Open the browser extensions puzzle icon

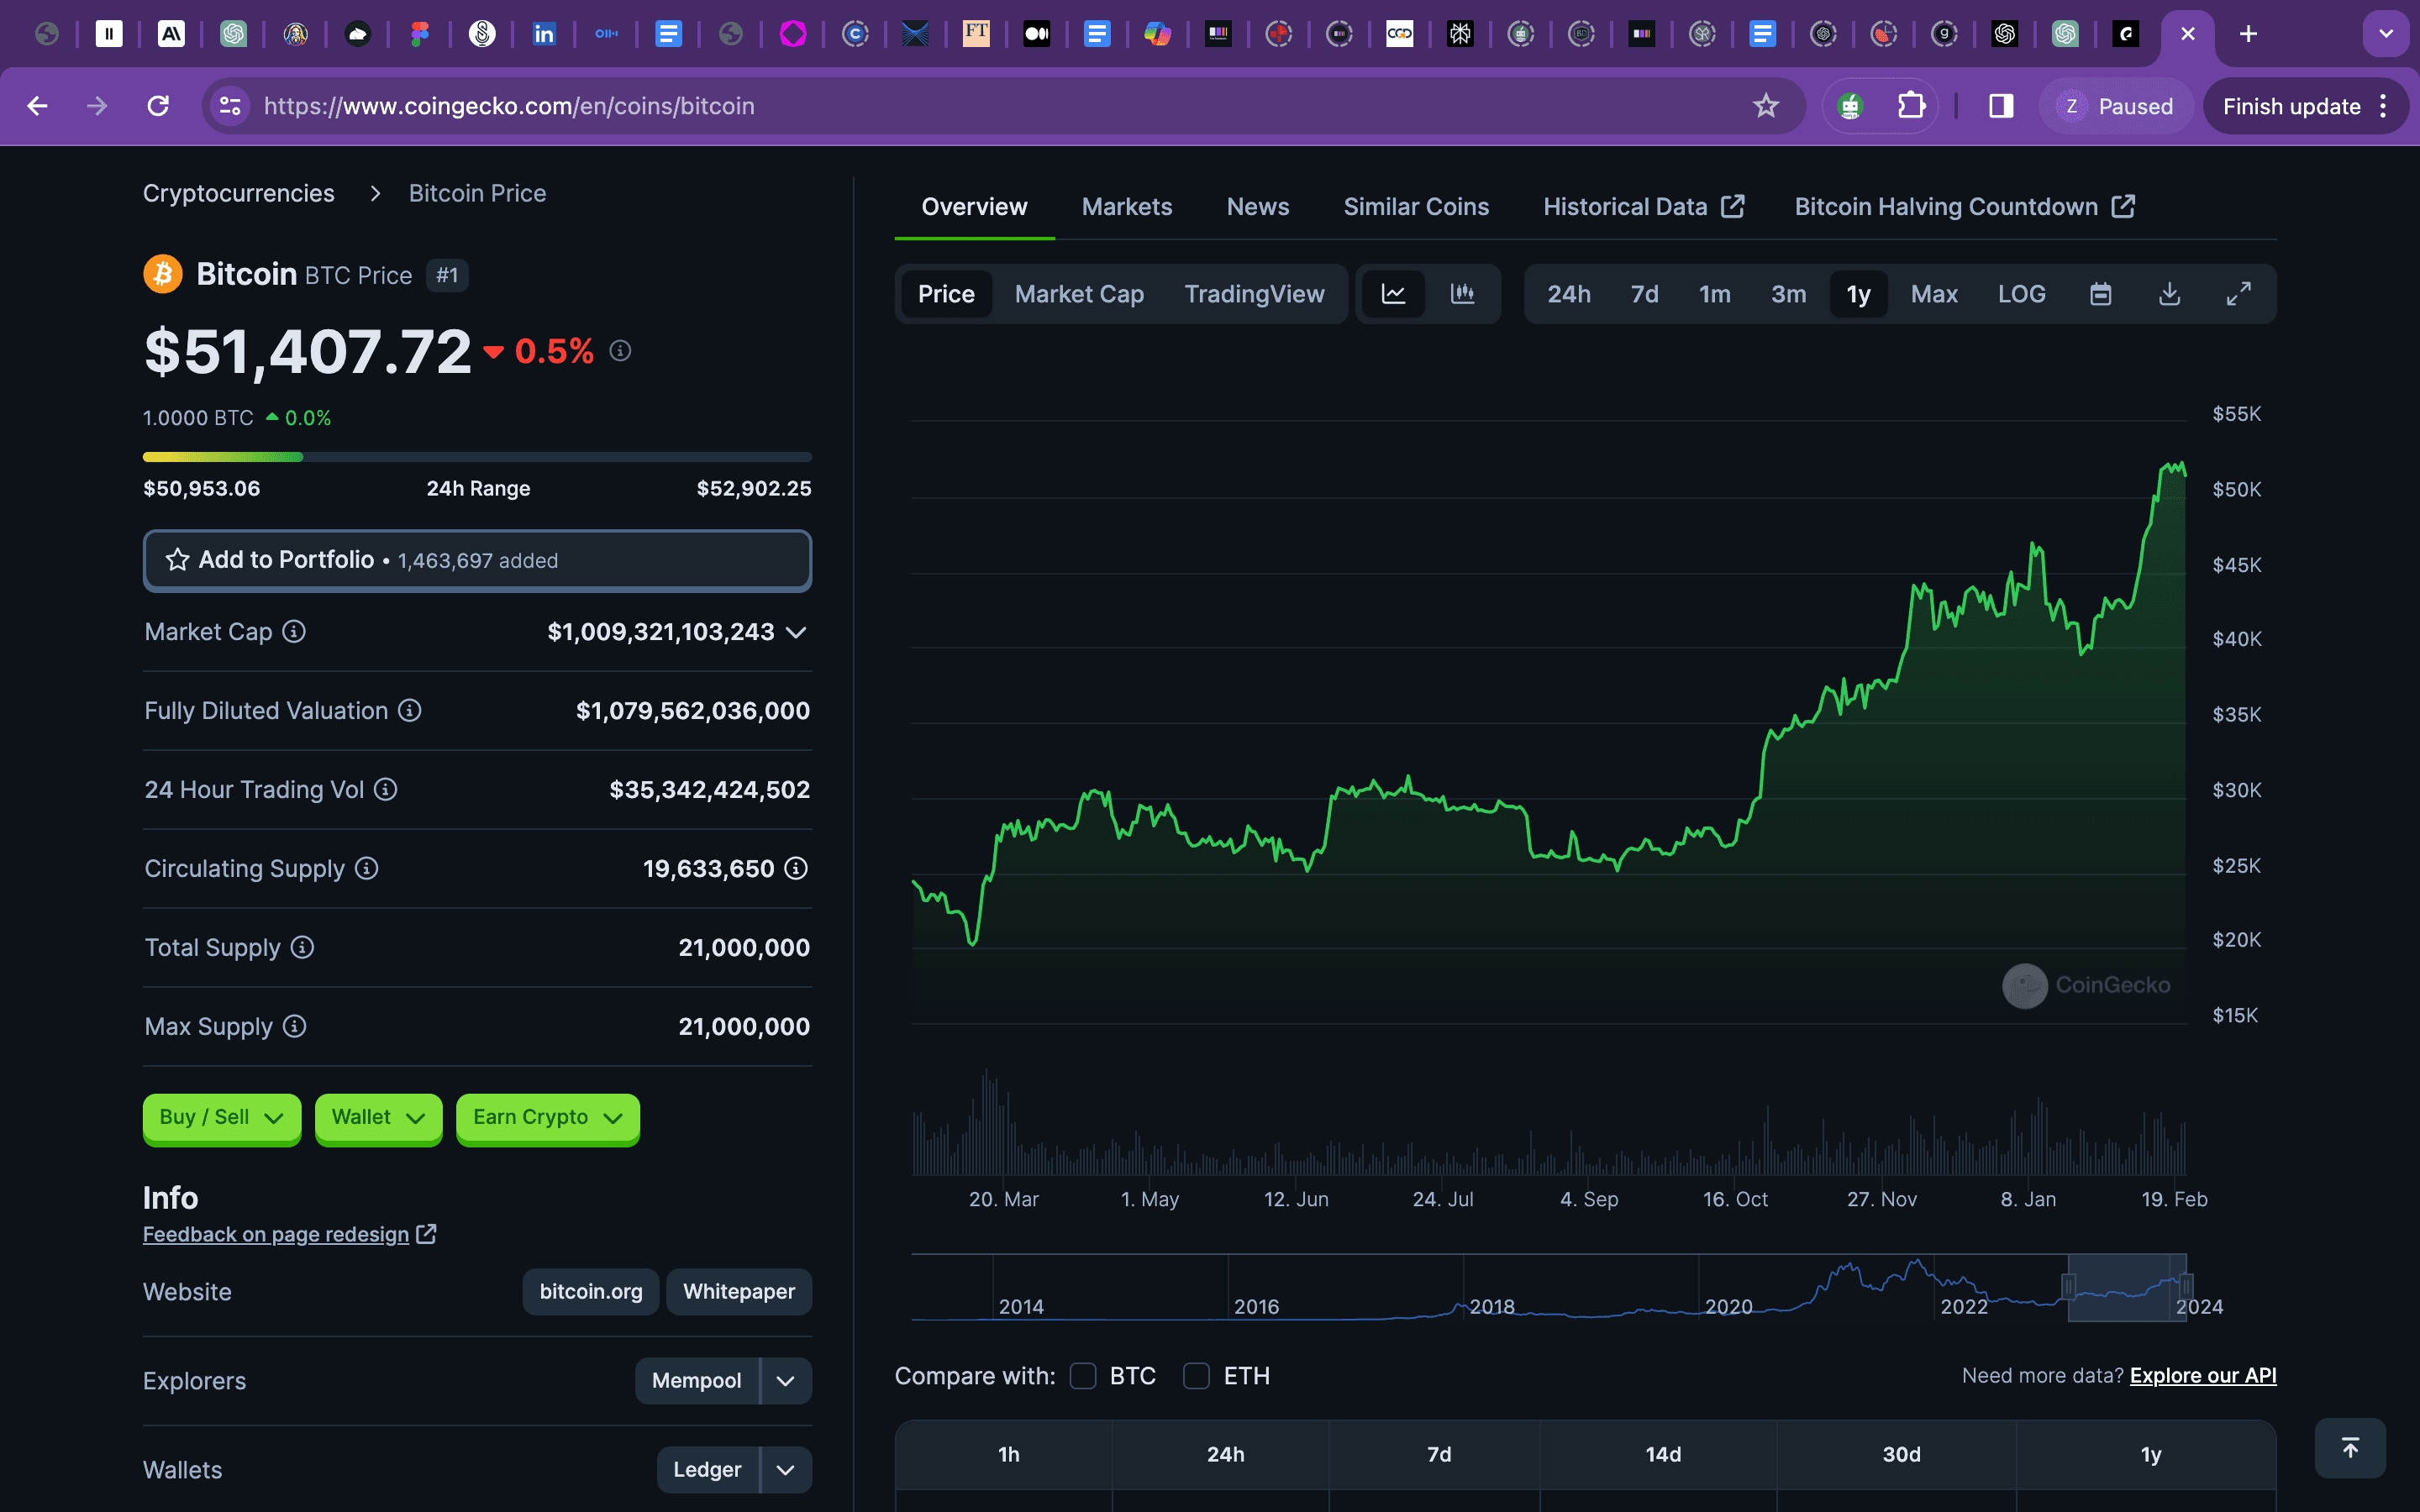tap(1911, 106)
